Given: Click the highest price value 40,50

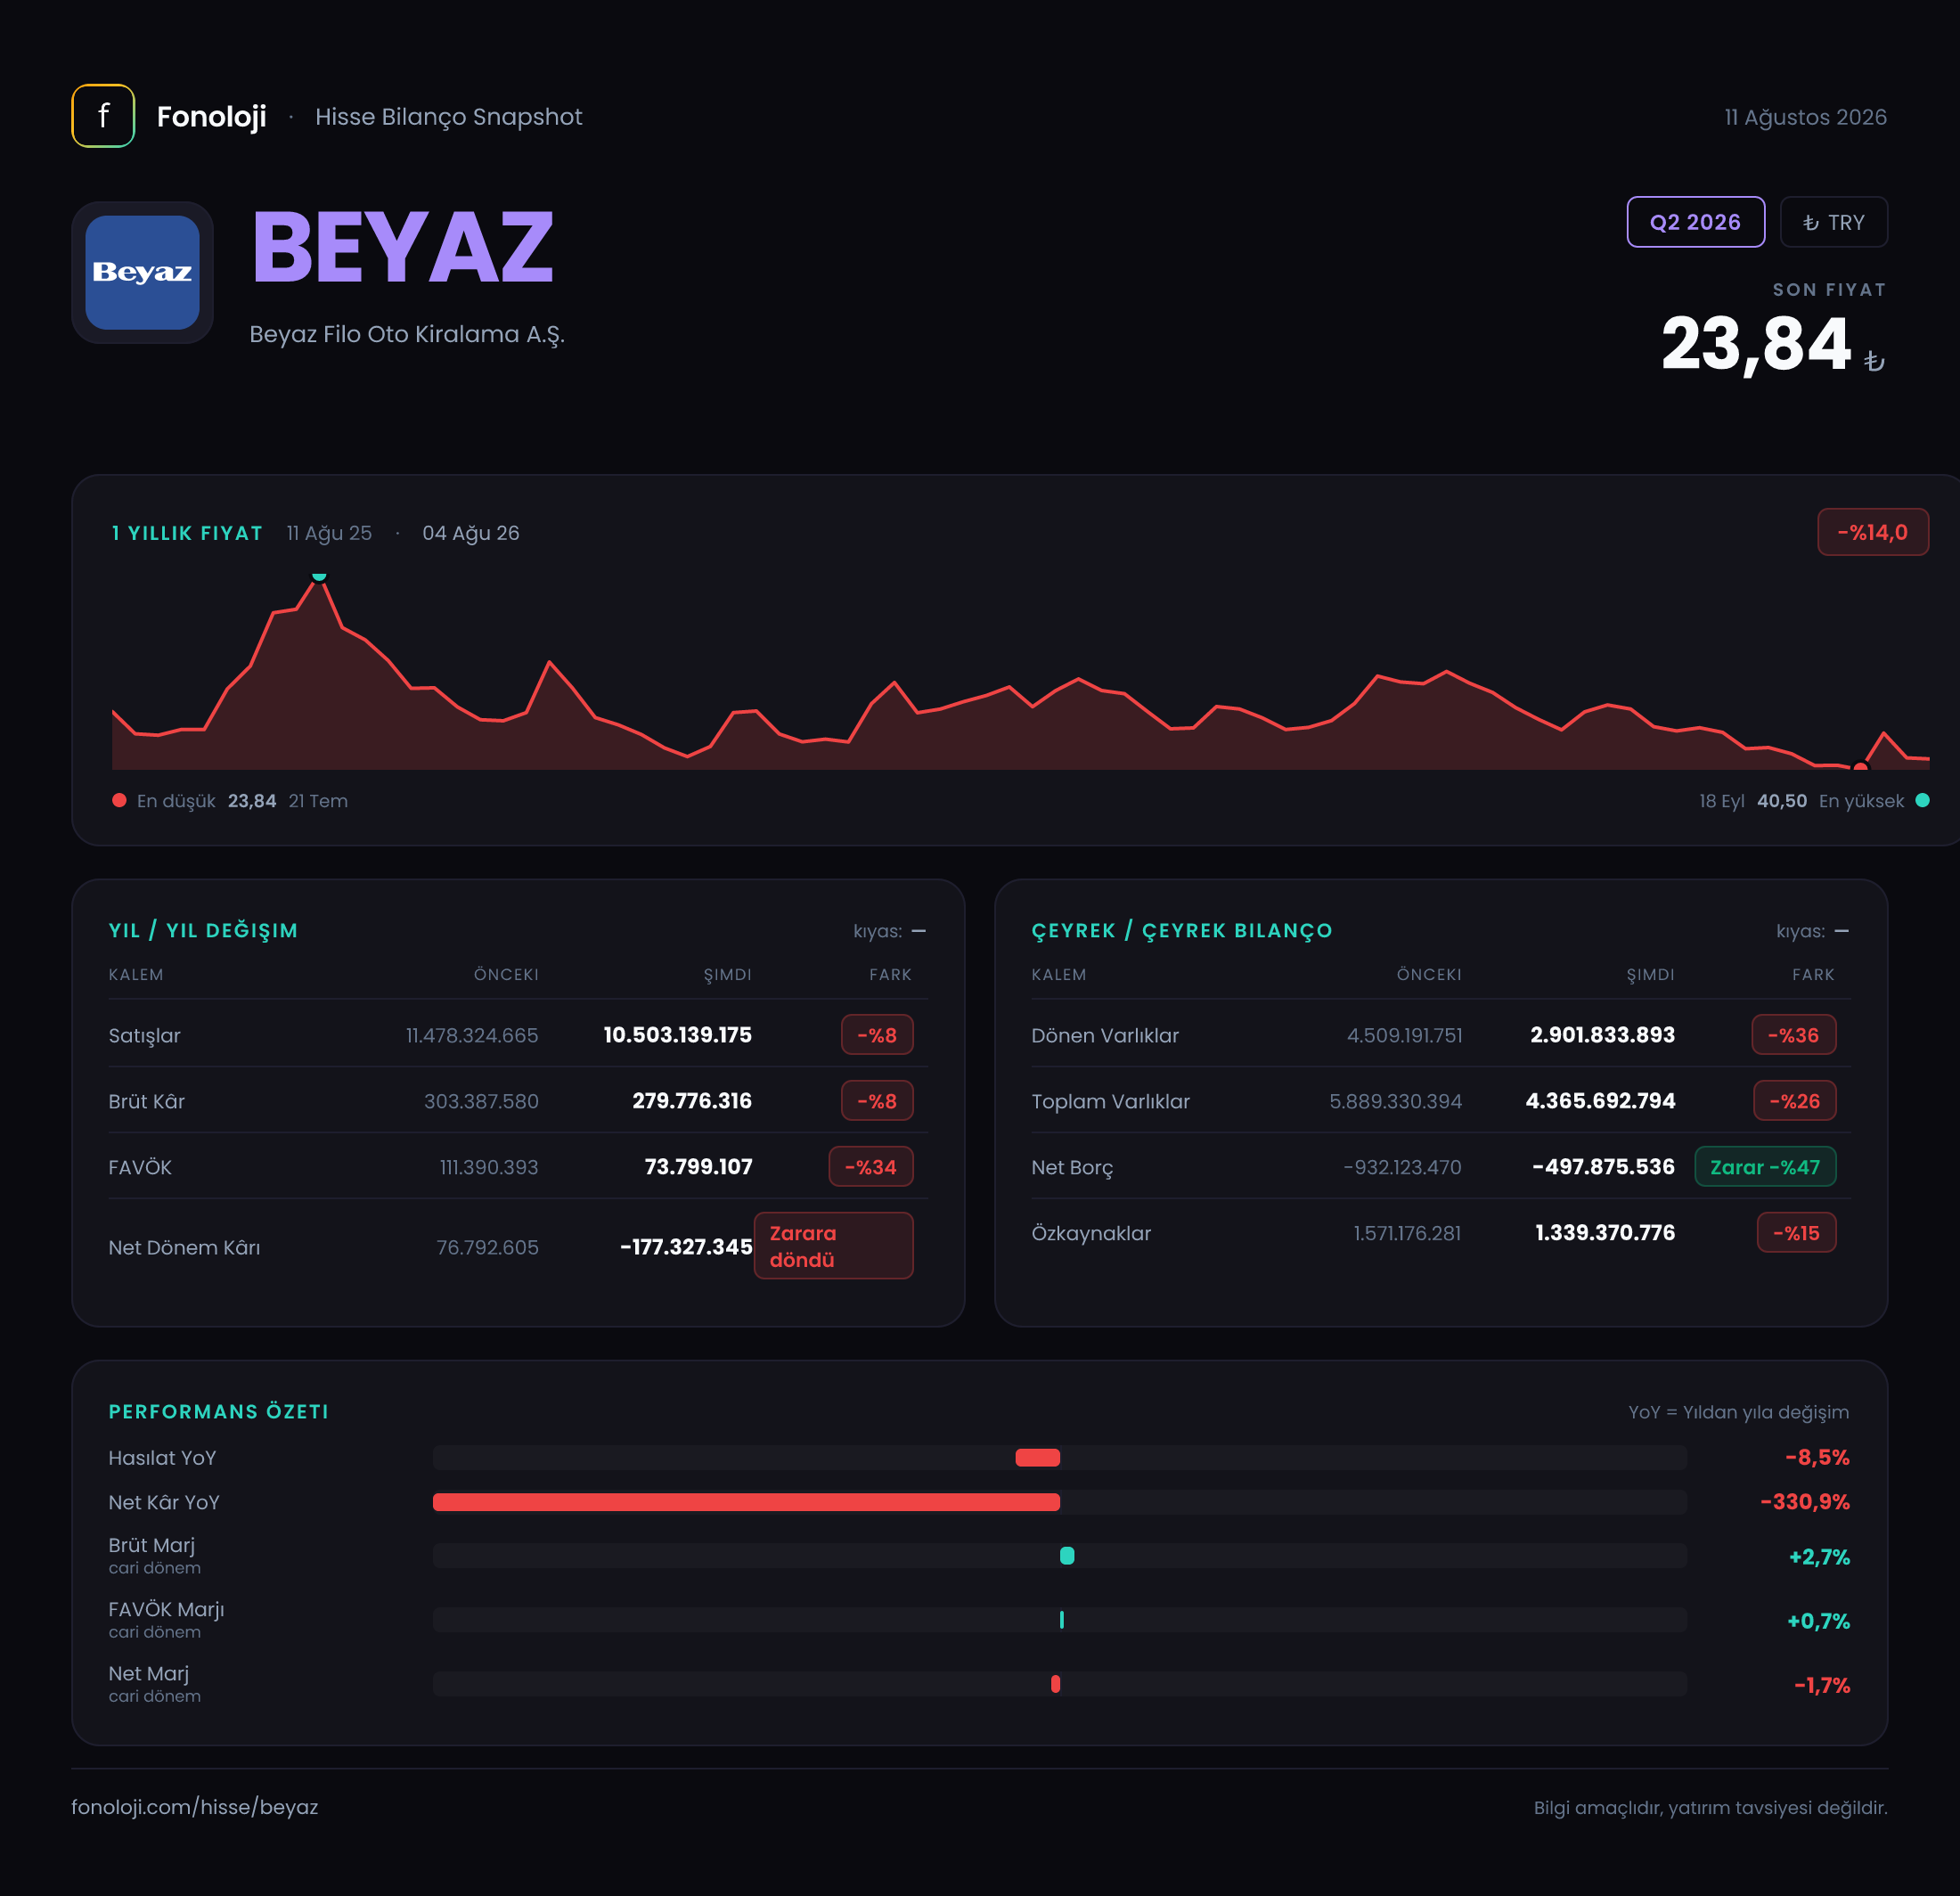Looking at the screenshot, I should tap(1782, 800).
